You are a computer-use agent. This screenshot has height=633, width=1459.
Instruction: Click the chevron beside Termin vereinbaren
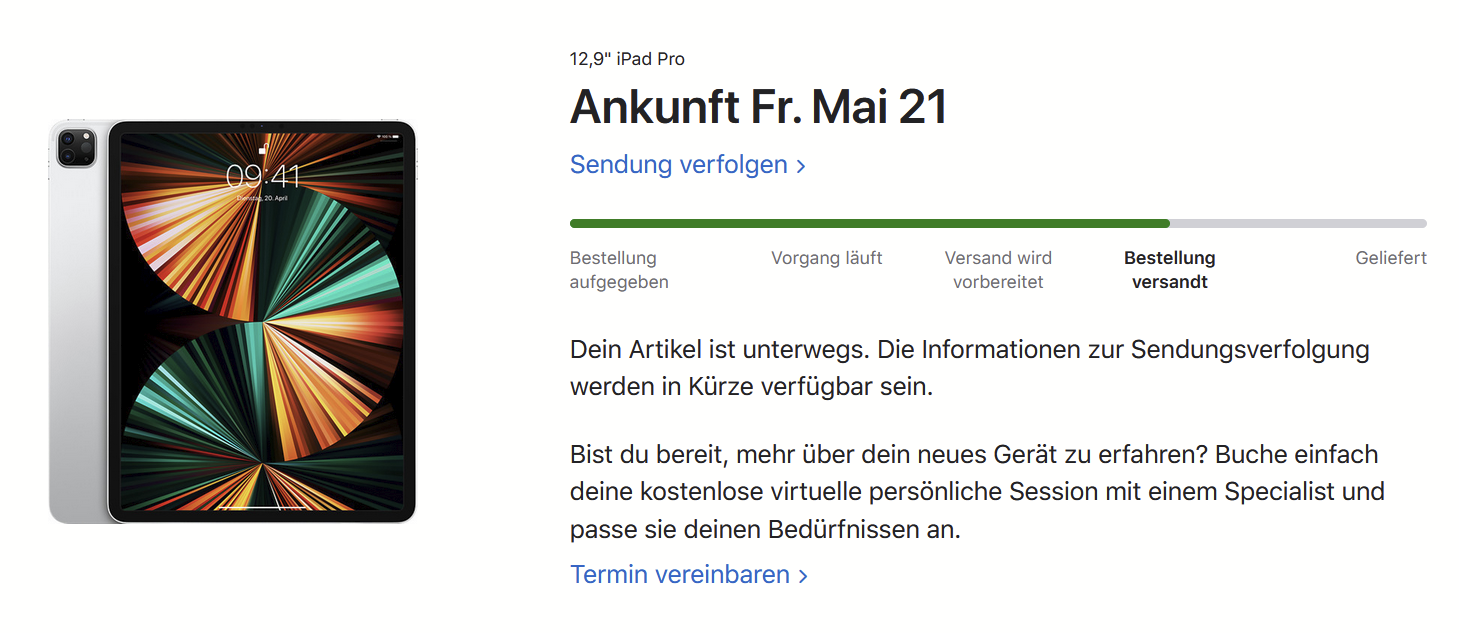tap(803, 577)
